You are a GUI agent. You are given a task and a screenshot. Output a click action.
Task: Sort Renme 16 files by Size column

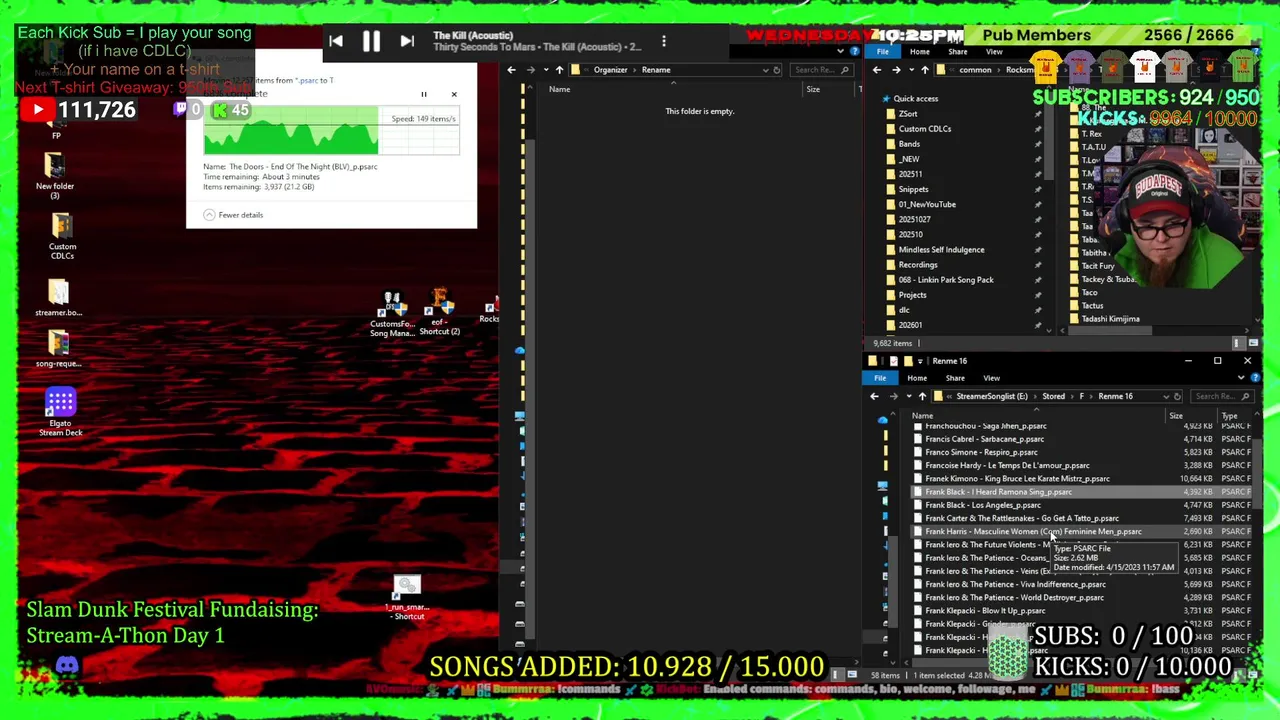point(1176,416)
